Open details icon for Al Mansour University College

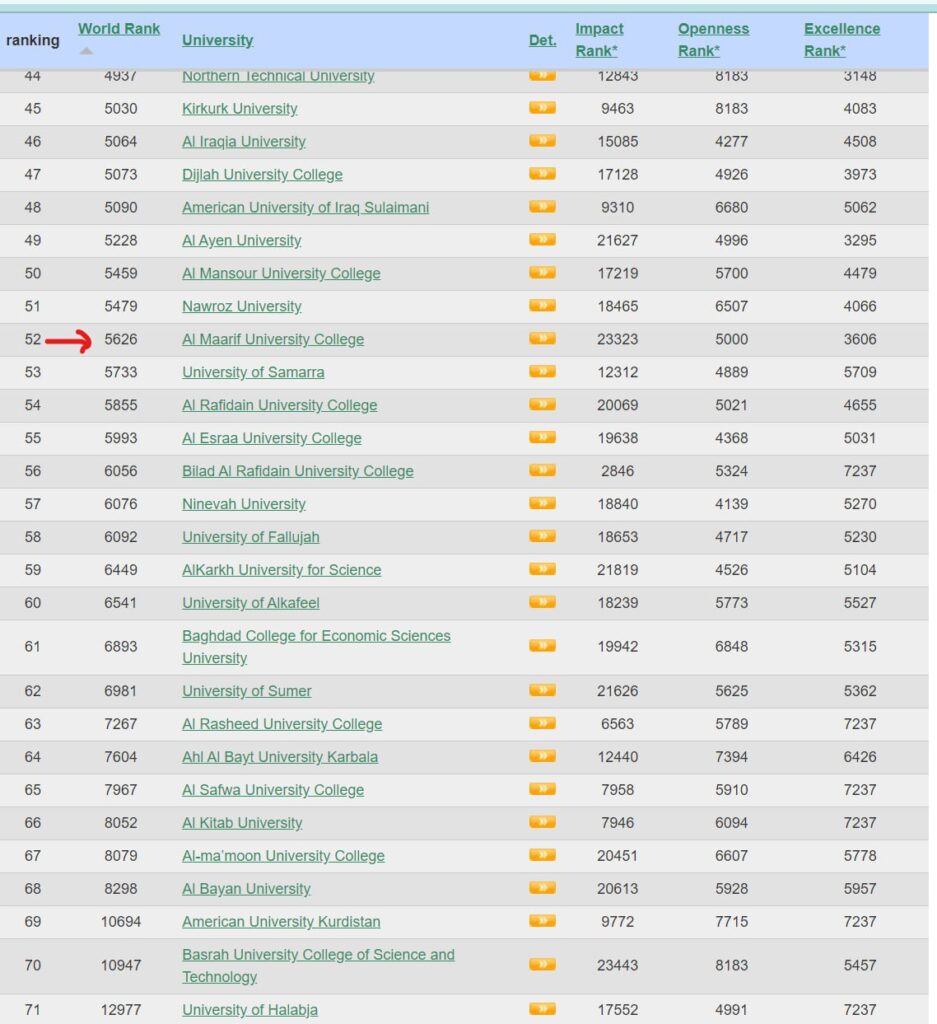(x=542, y=272)
